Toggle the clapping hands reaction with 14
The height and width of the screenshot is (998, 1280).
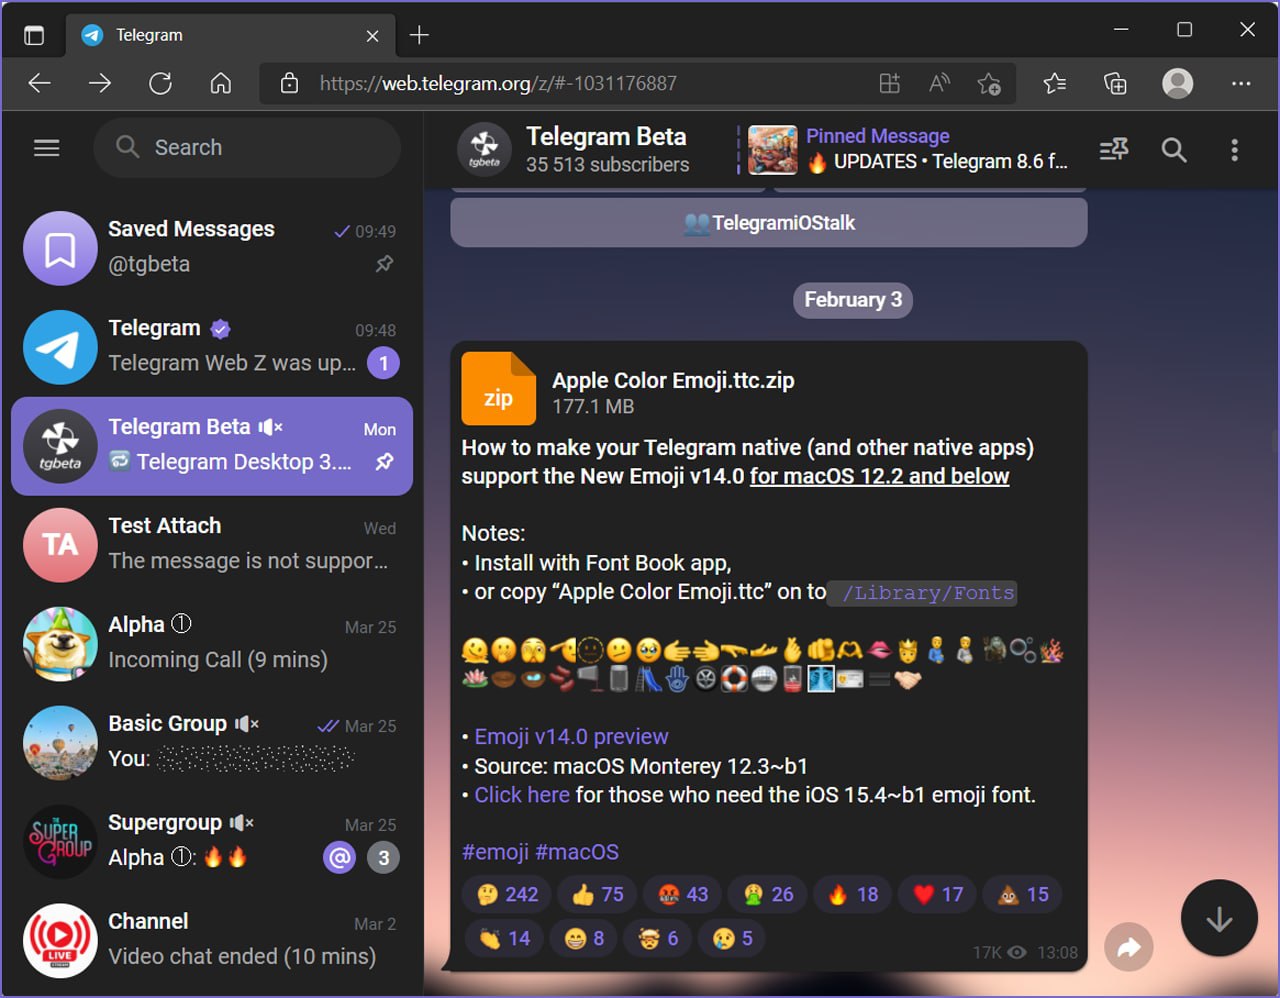tap(504, 938)
